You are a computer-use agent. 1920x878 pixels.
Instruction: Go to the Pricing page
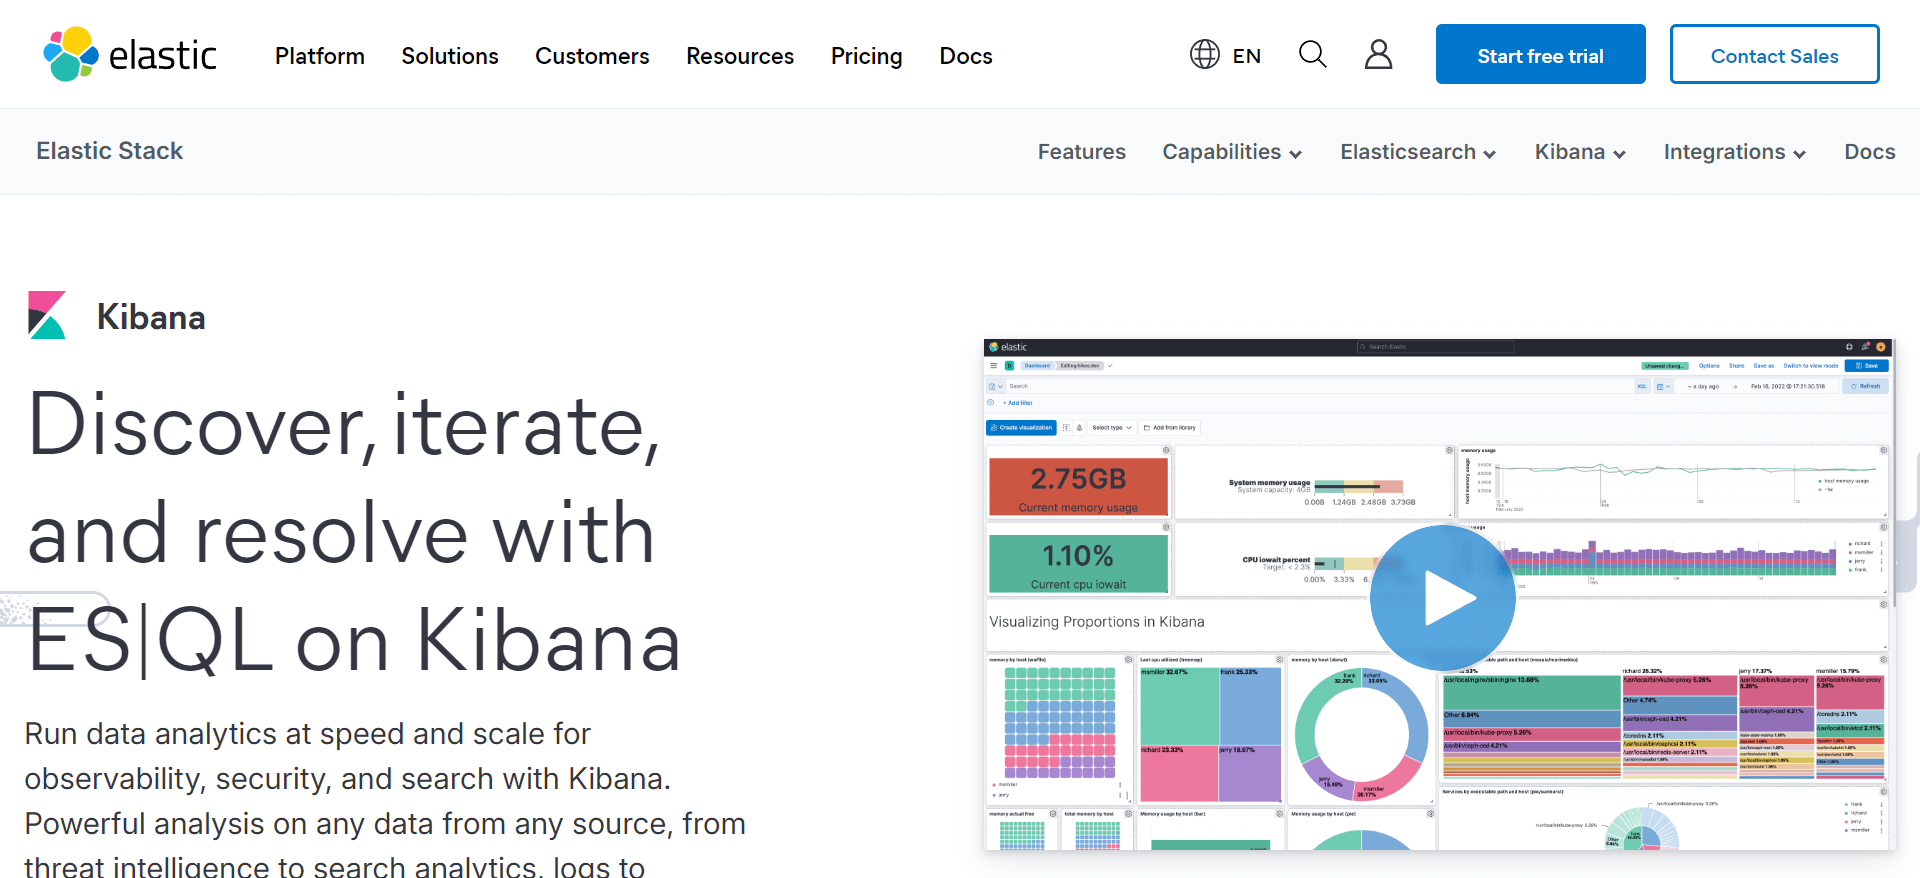[x=866, y=56]
